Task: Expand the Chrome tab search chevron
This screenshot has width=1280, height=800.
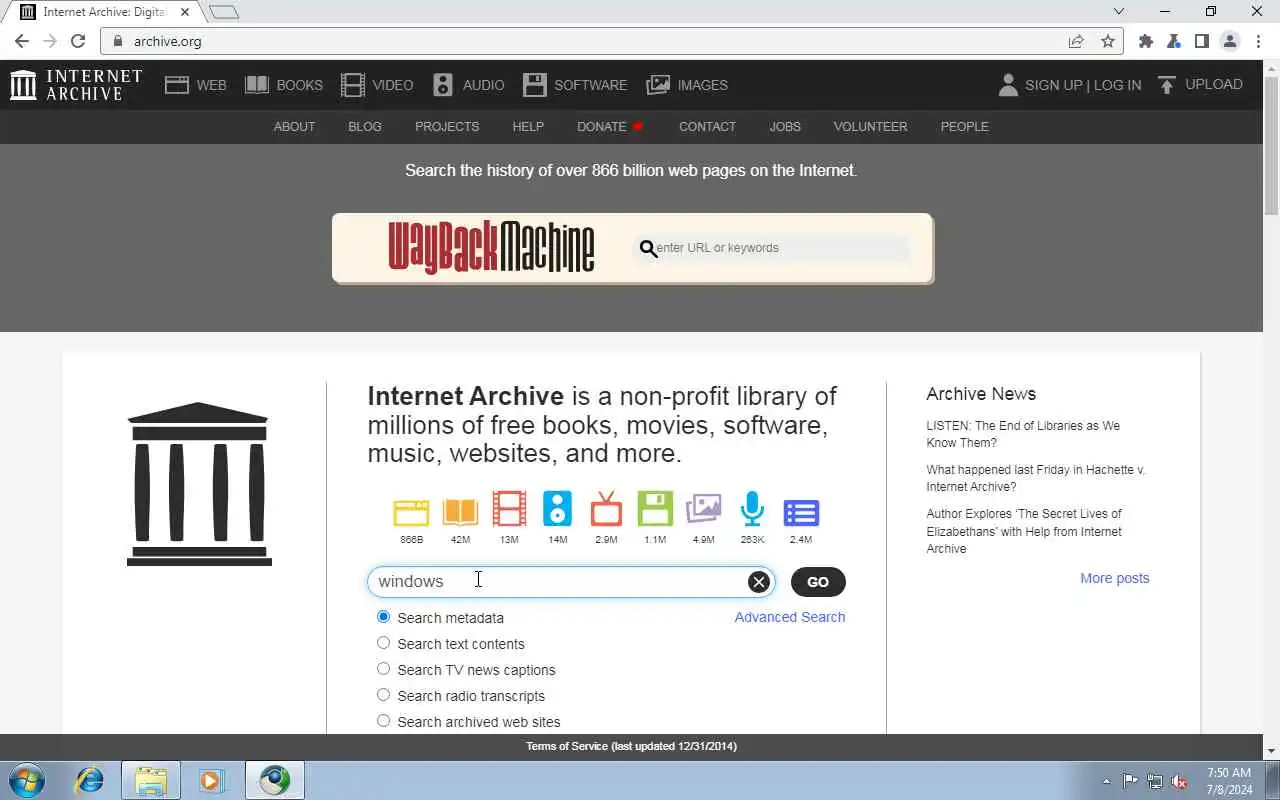Action: click(x=1119, y=12)
